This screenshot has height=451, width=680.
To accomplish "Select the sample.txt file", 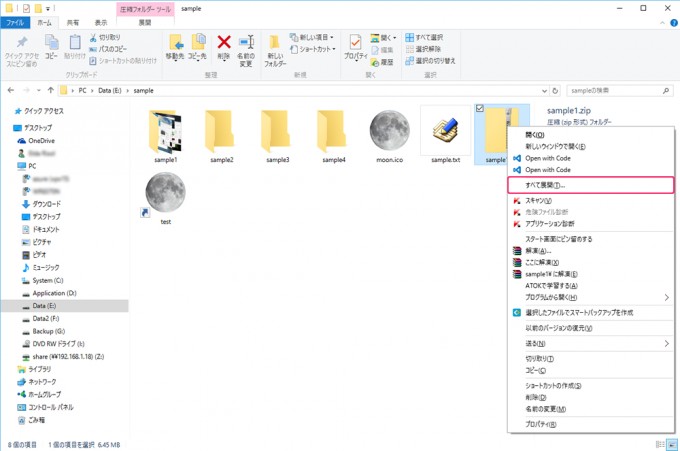I will pos(445,135).
